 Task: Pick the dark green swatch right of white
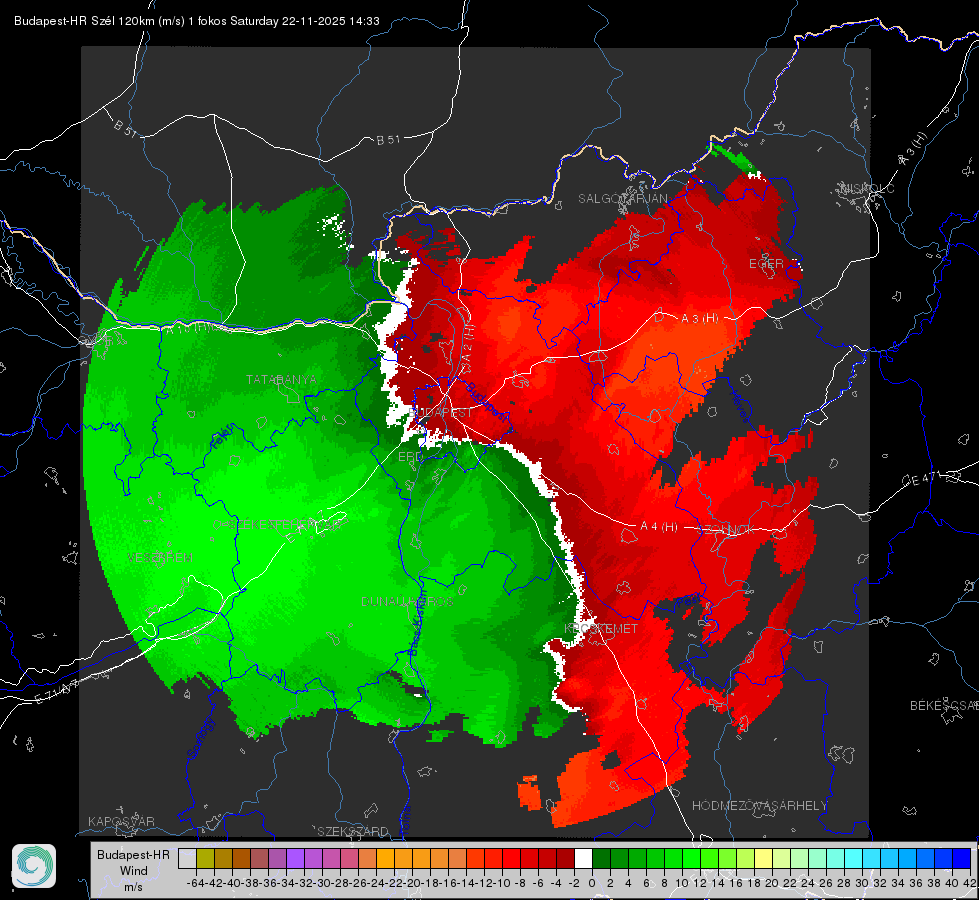coord(601,858)
